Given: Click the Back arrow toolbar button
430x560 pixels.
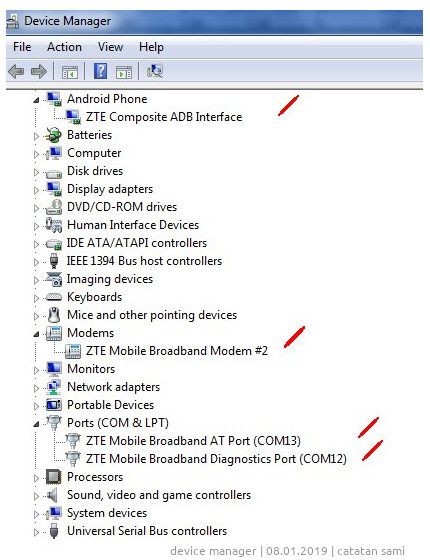Looking at the screenshot, I should [x=16, y=71].
